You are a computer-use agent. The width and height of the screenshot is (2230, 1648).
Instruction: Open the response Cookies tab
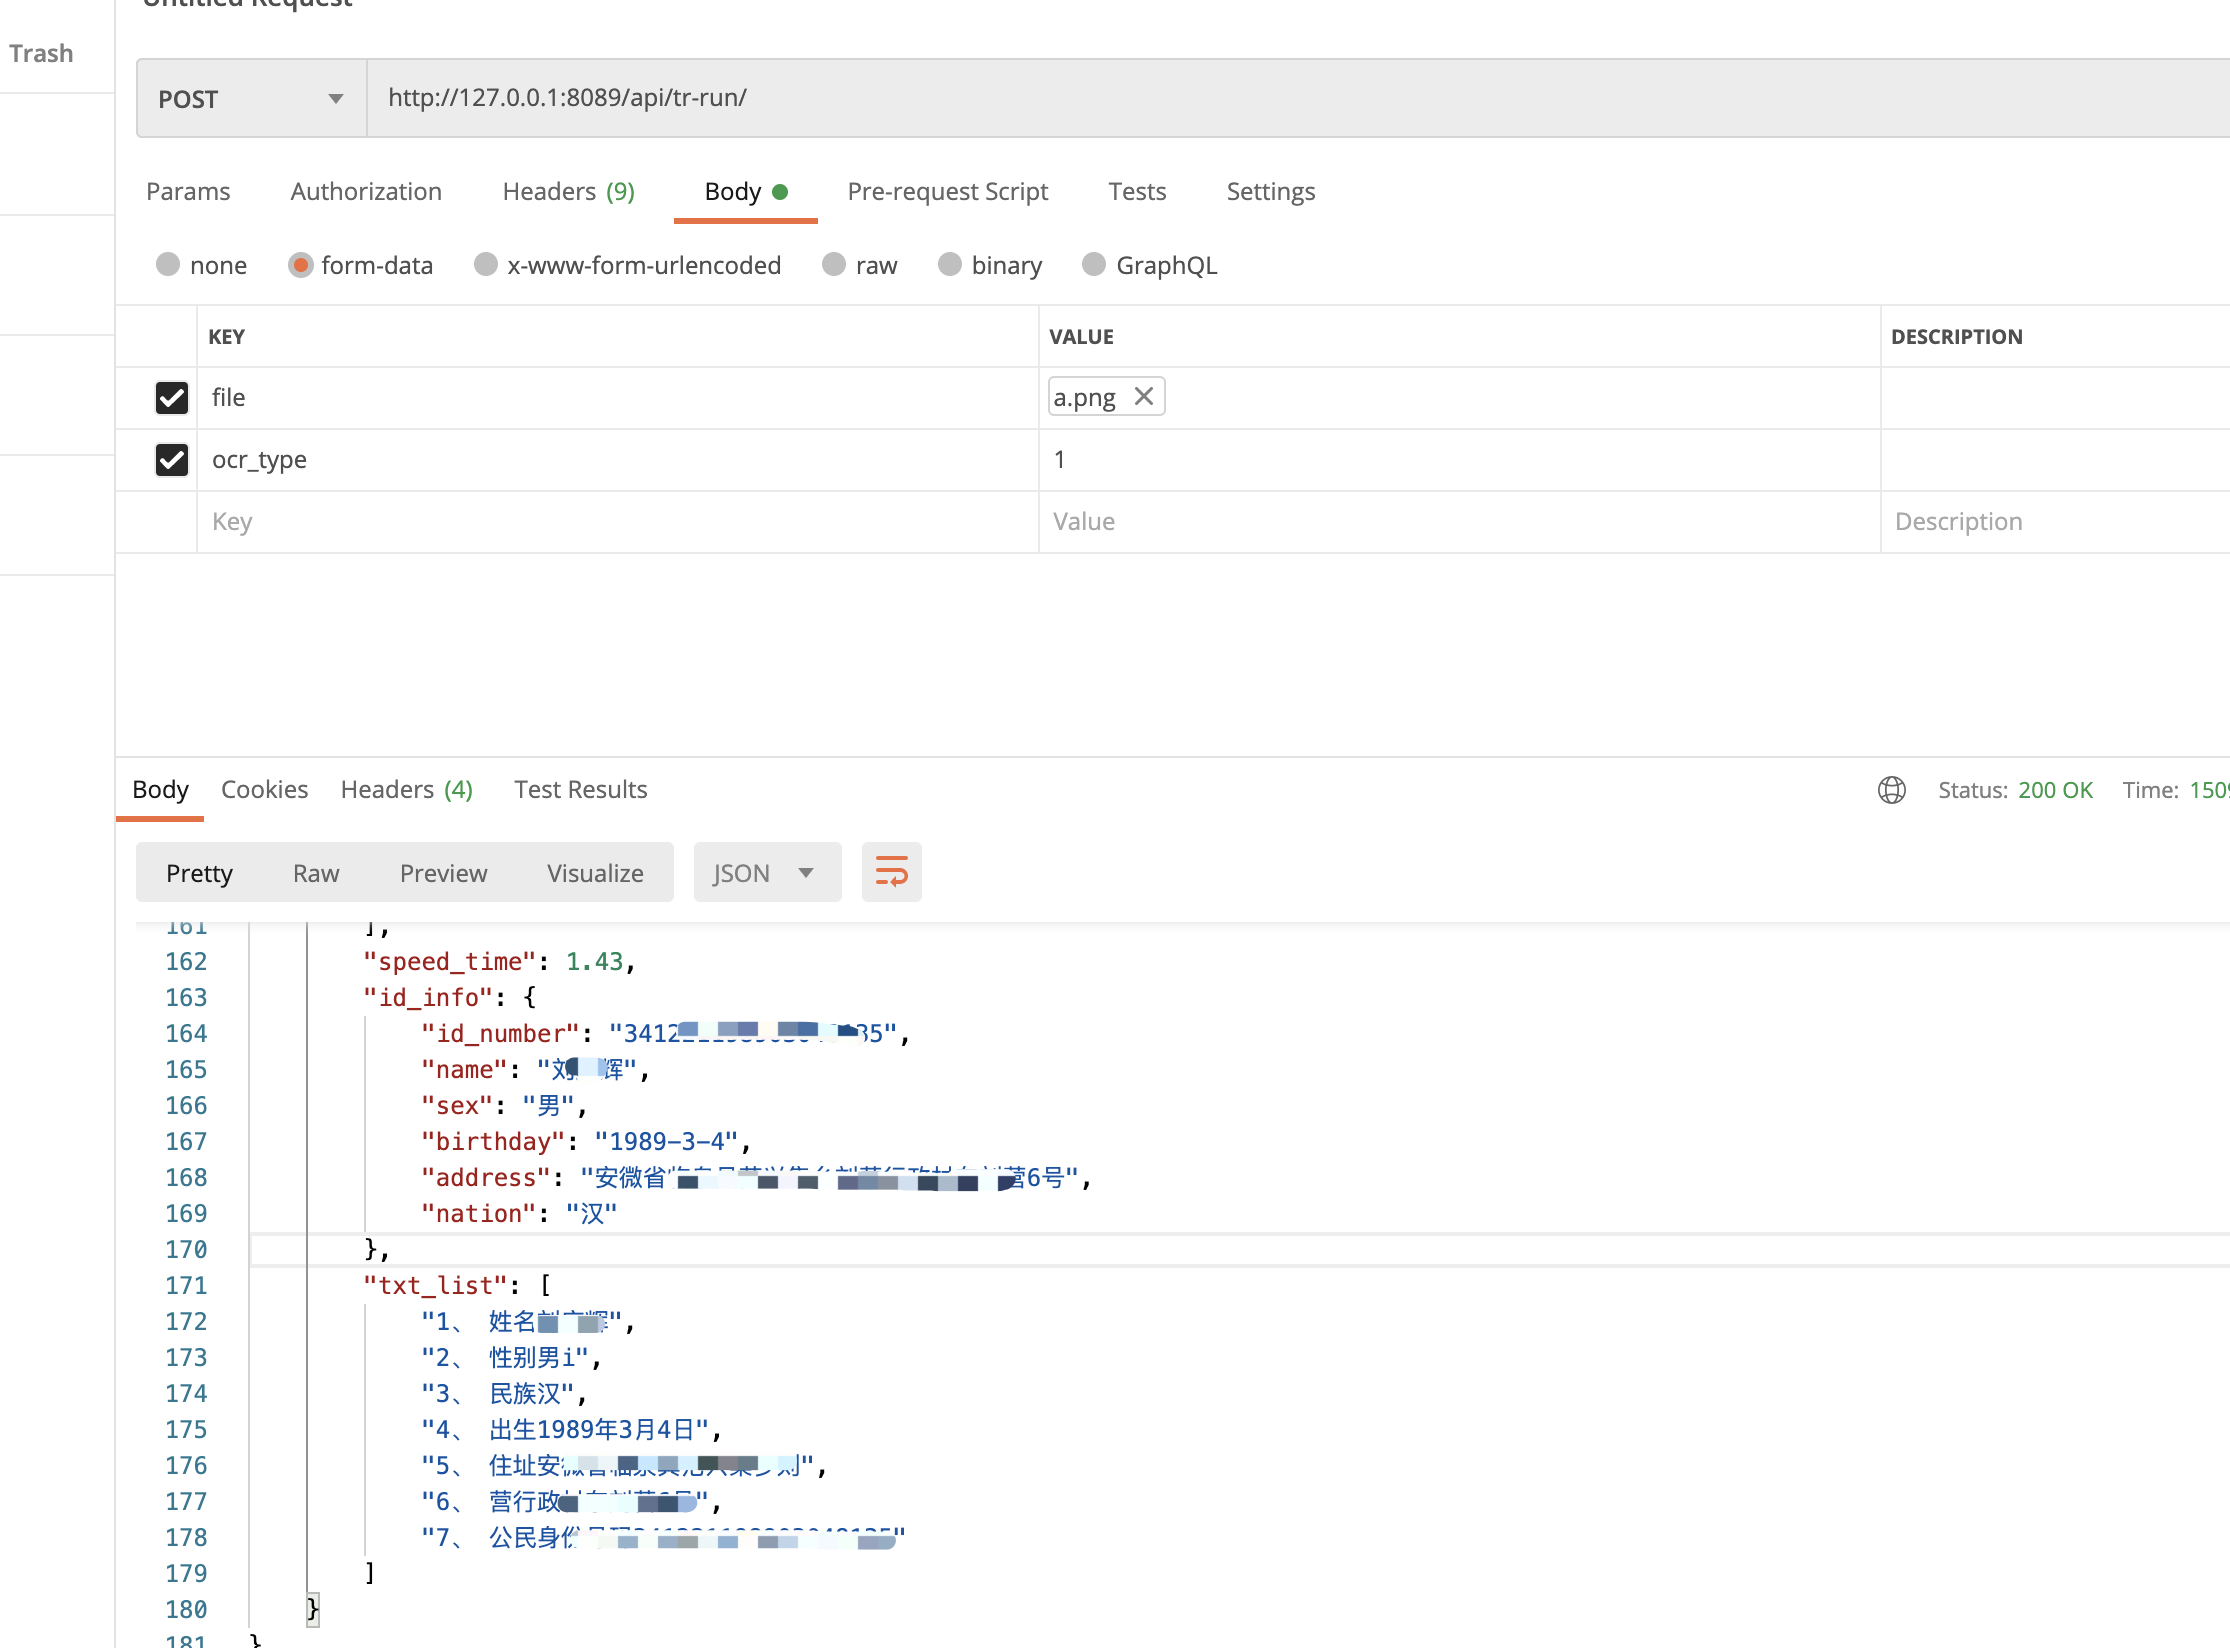pos(264,790)
